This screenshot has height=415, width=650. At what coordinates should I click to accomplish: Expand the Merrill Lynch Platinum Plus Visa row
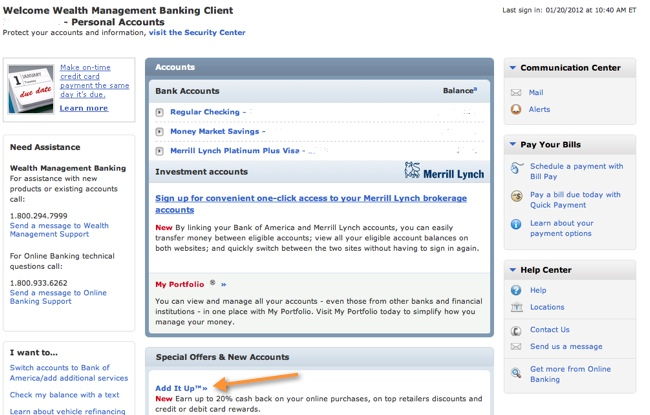[x=159, y=151]
